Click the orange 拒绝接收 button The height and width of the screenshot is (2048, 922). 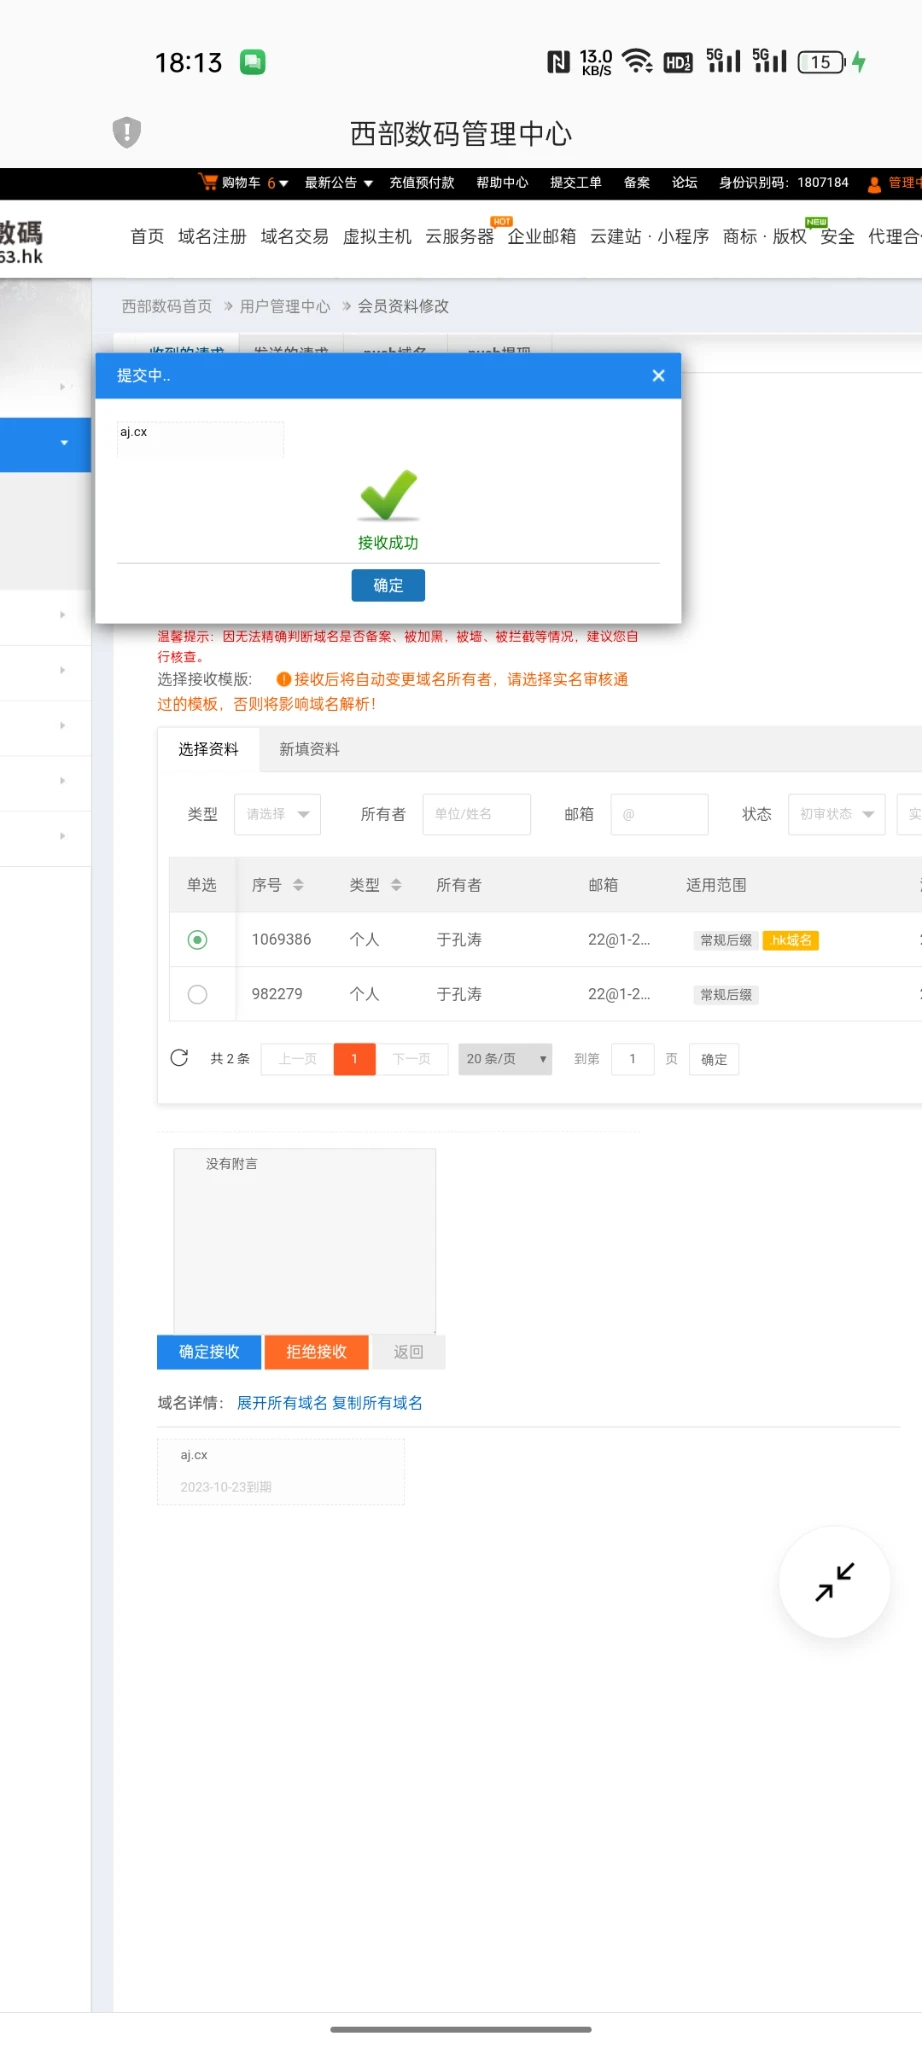click(x=316, y=1352)
